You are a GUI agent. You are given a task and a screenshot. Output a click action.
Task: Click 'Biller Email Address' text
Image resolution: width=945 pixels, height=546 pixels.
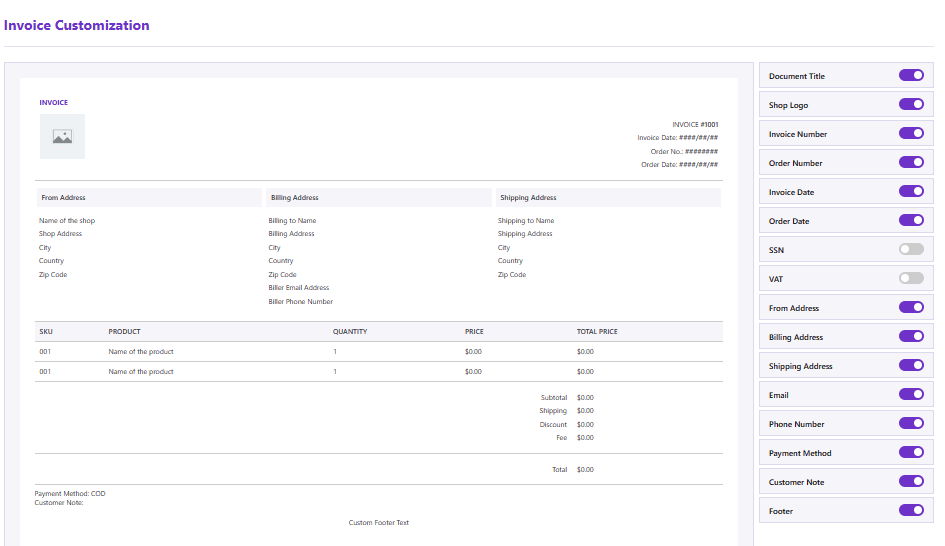[299, 288]
